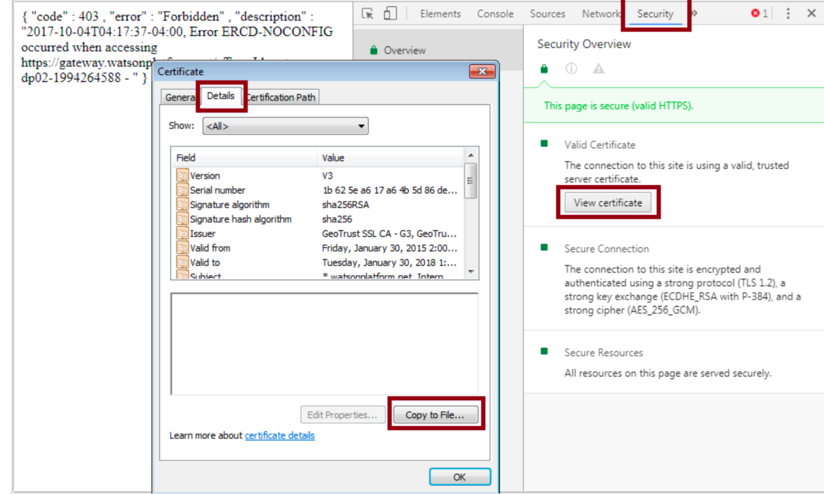
Task: Click the info circle icon in Security Overview
Action: (x=571, y=69)
